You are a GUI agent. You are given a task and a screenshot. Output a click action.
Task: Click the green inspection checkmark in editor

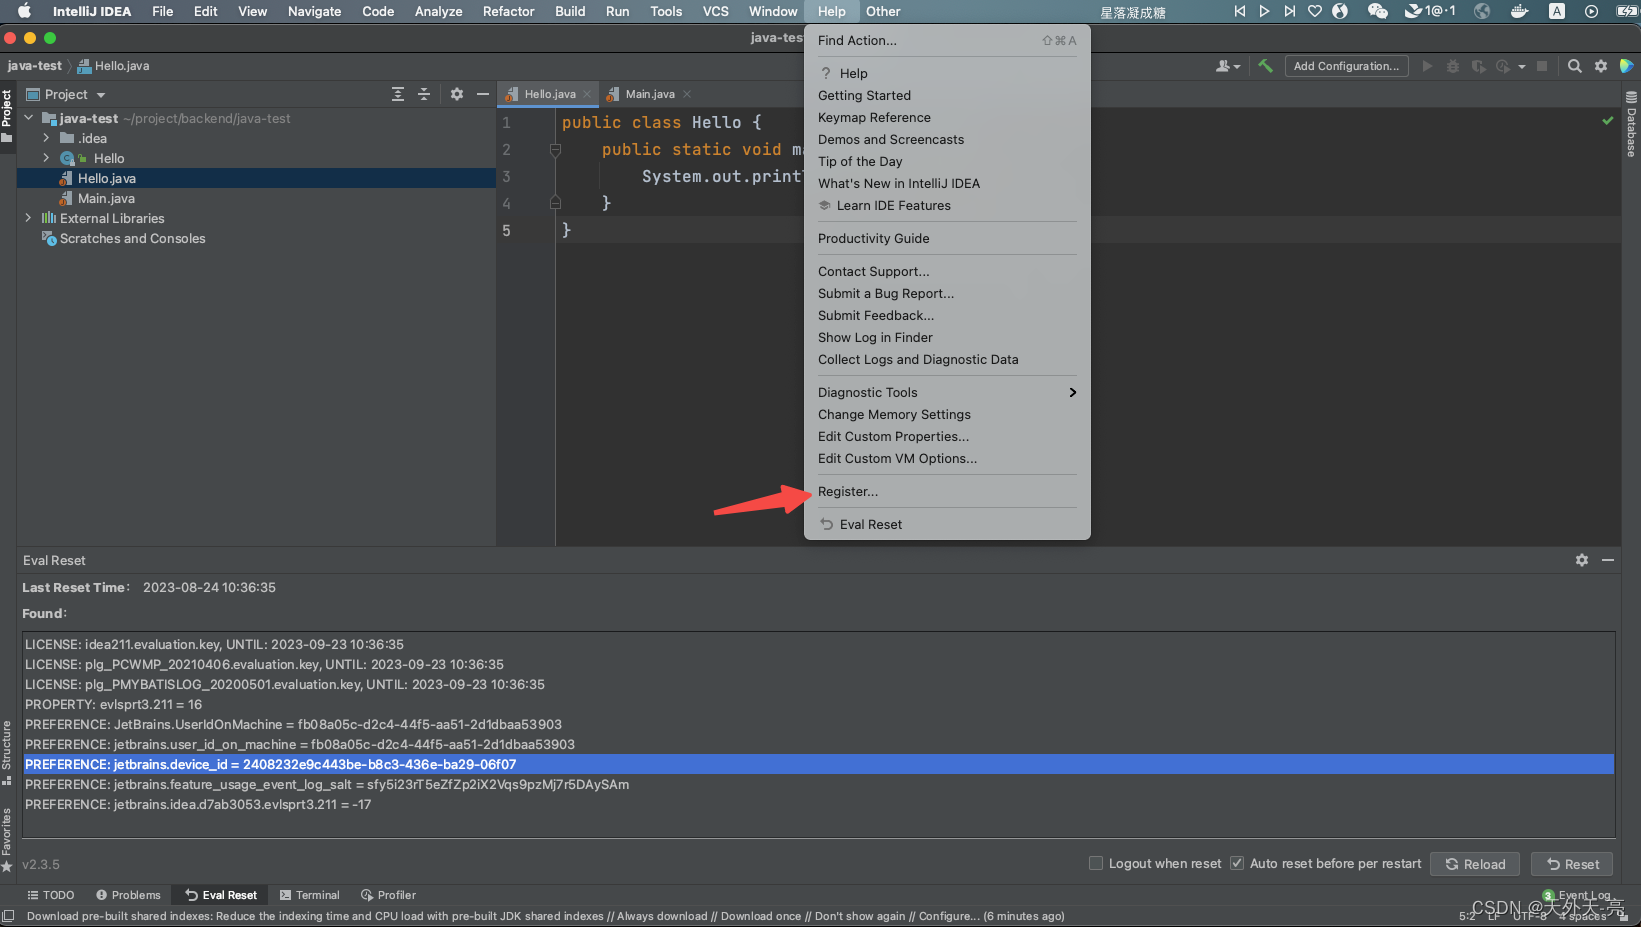pyautogui.click(x=1608, y=121)
